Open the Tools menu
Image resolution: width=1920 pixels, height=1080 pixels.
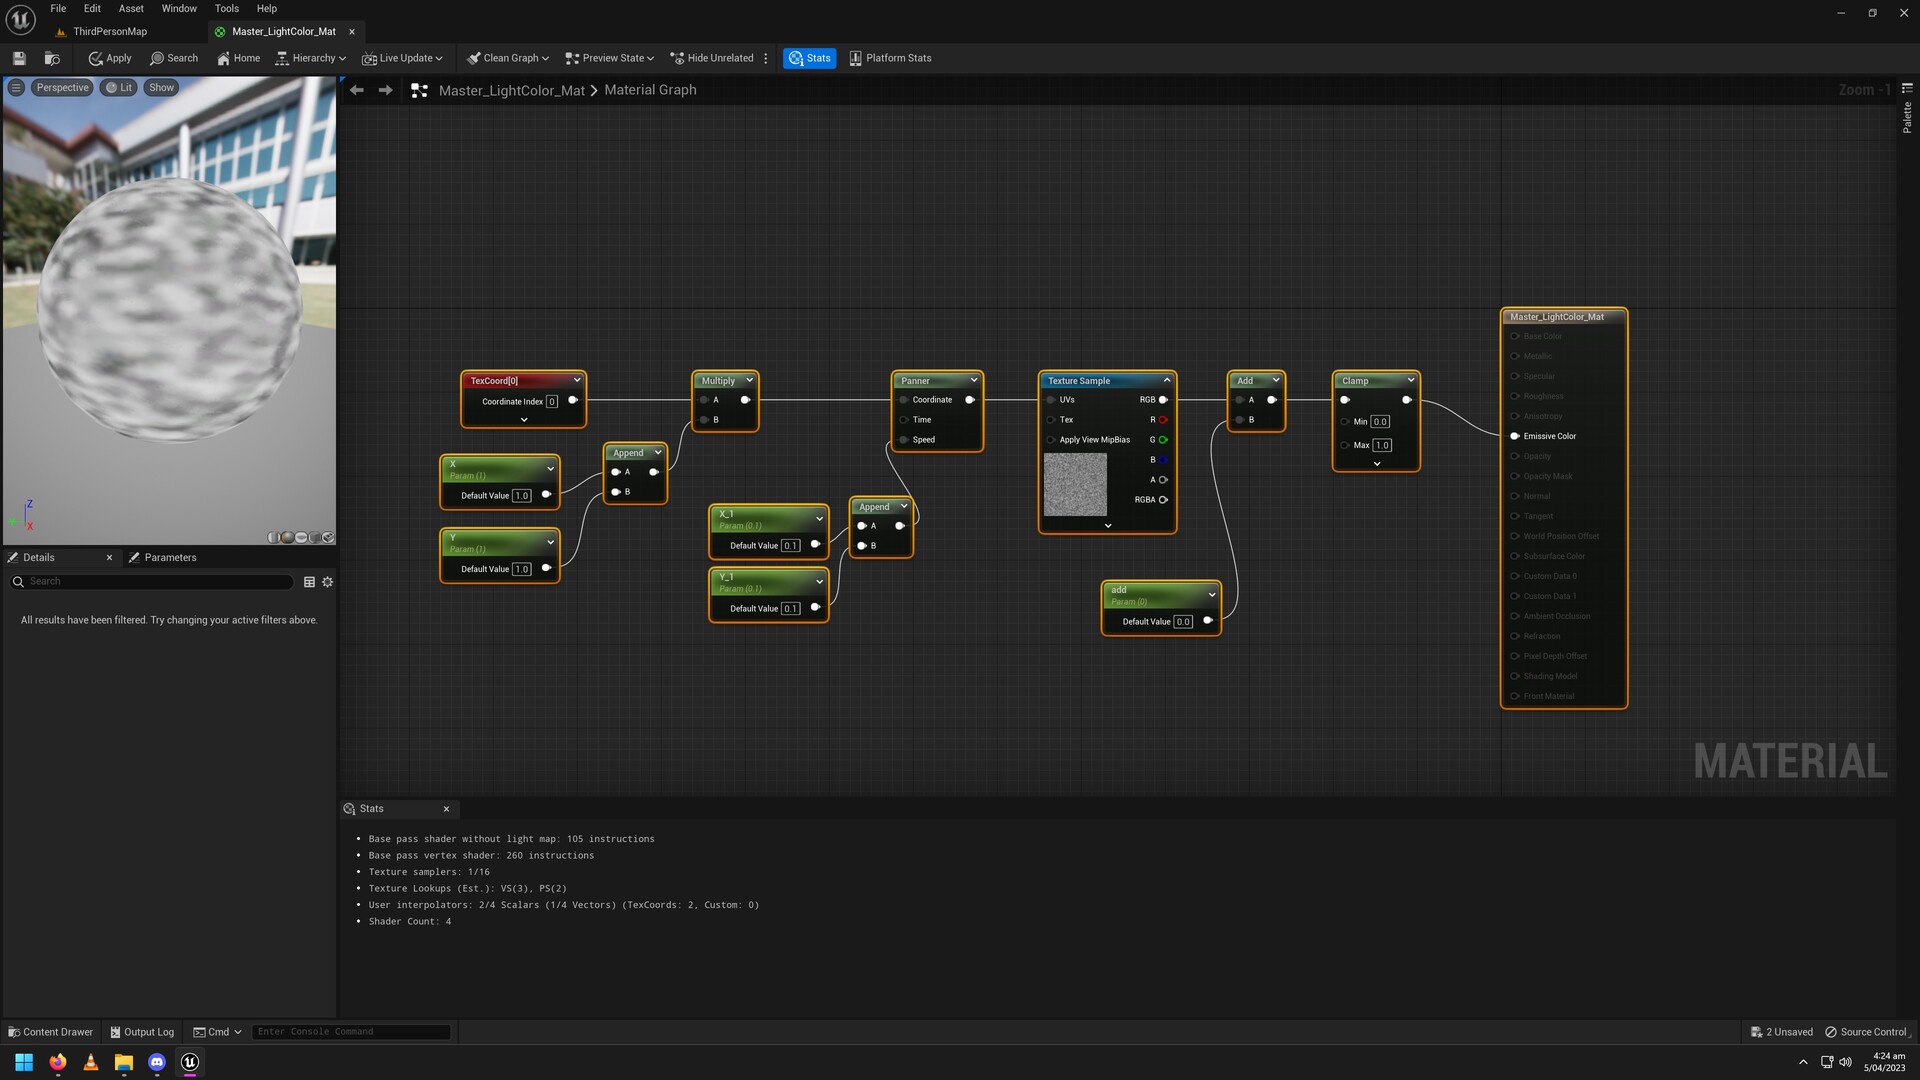[226, 8]
